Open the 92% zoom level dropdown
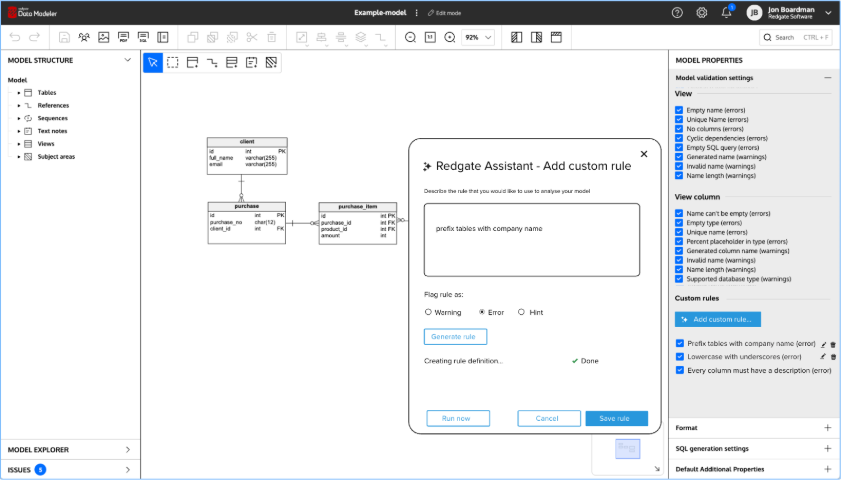Image resolution: width=841 pixels, height=480 pixels. pos(477,37)
